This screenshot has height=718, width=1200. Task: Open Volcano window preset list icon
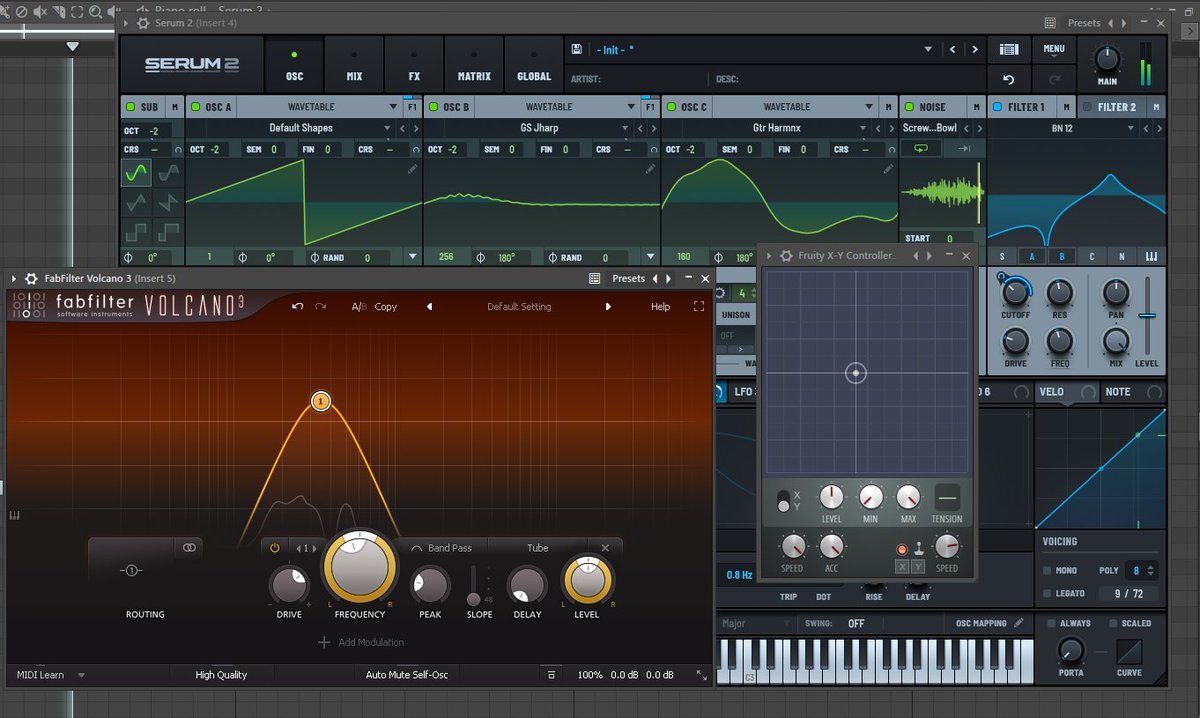(x=595, y=279)
